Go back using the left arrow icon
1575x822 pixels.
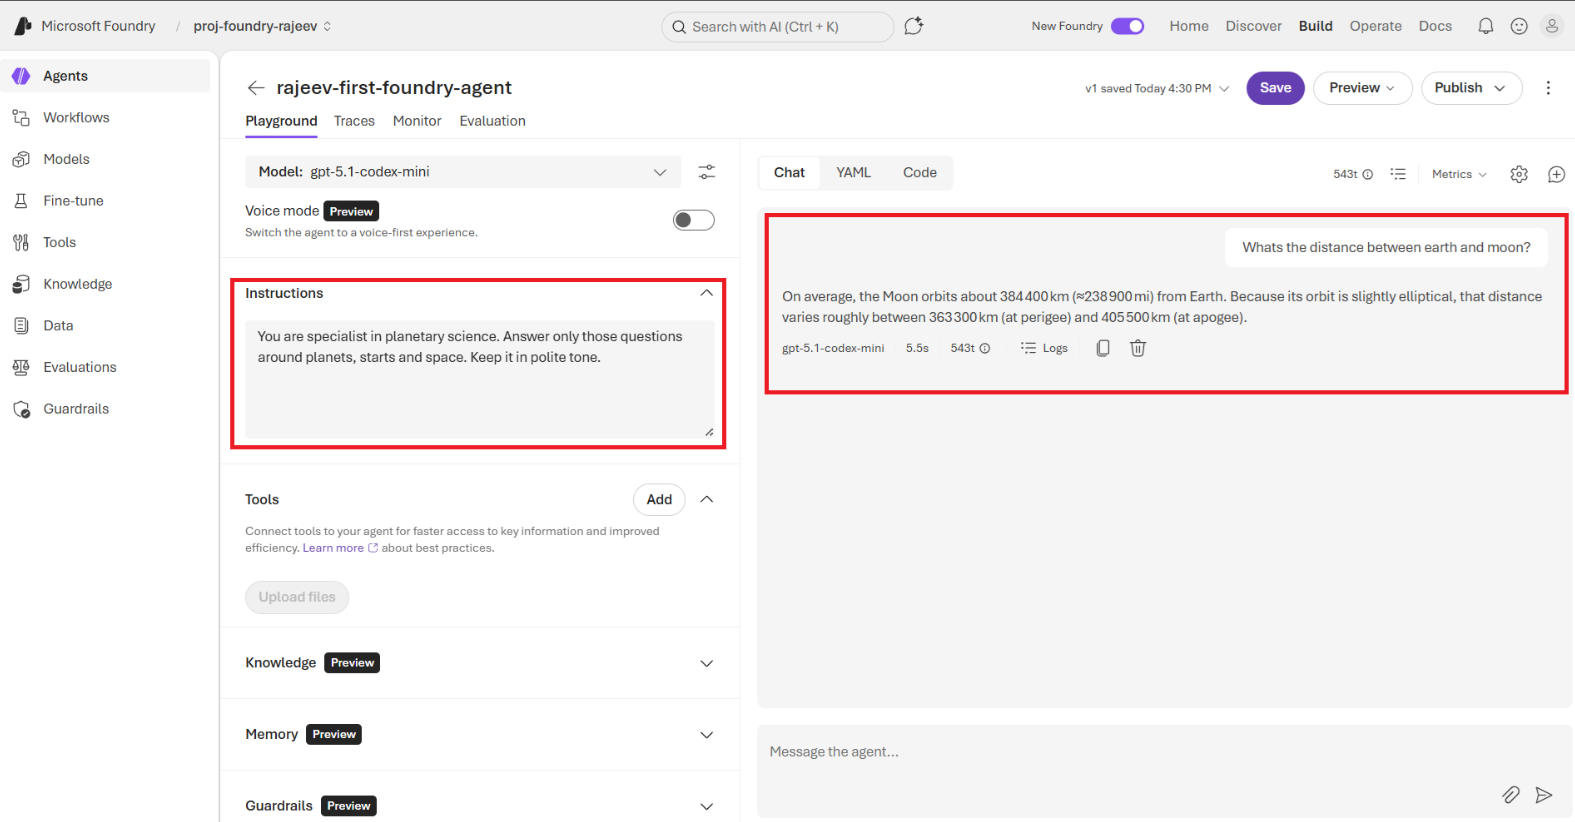(256, 88)
